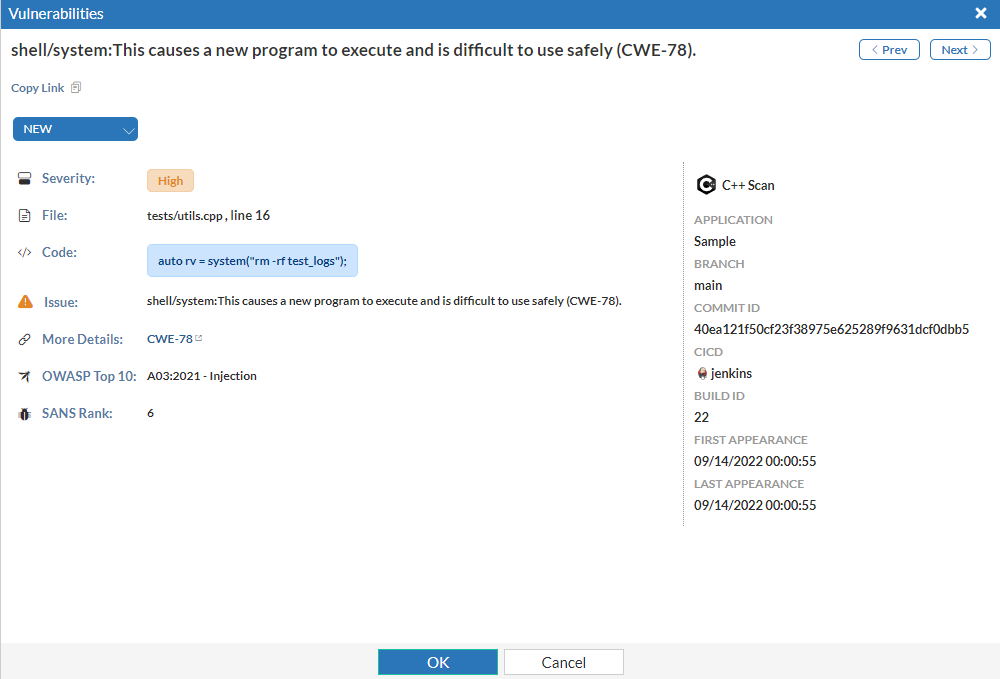1000x679 pixels.
Task: Open the NEW status dropdown
Action: [x=75, y=129]
